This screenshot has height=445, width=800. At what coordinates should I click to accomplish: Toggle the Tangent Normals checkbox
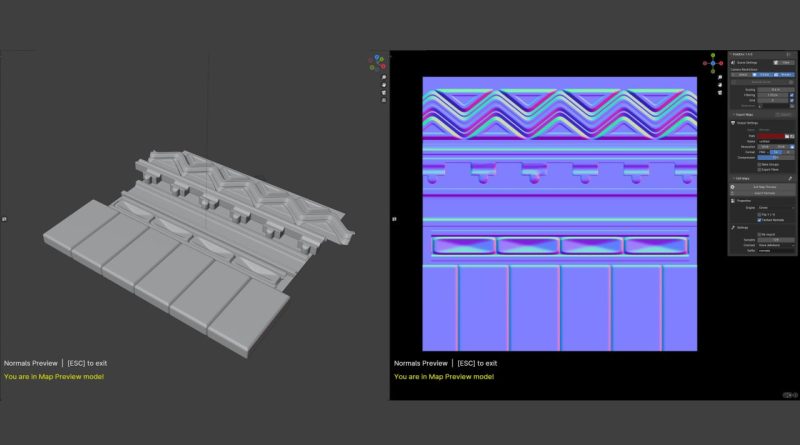[x=759, y=220]
